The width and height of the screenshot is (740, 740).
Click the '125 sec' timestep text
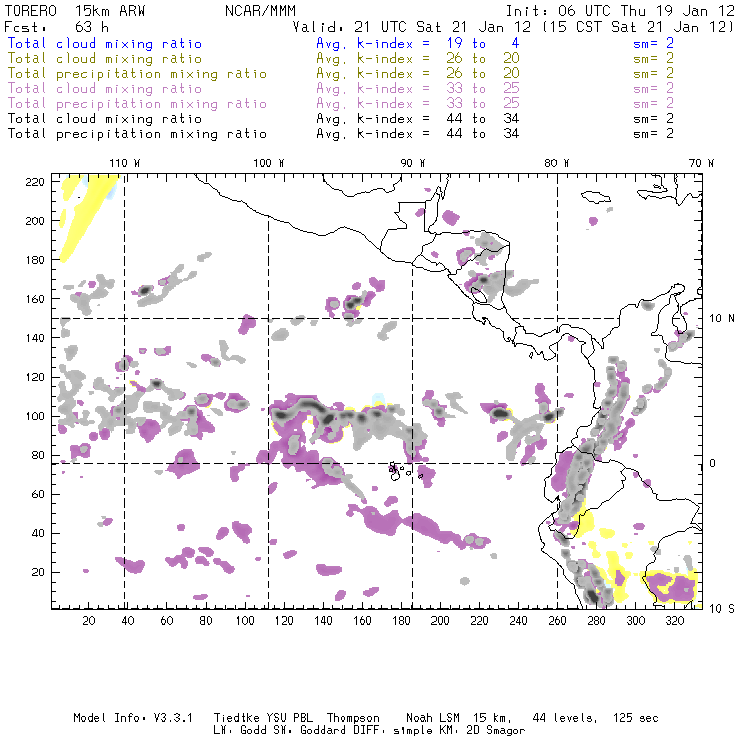[636, 718]
